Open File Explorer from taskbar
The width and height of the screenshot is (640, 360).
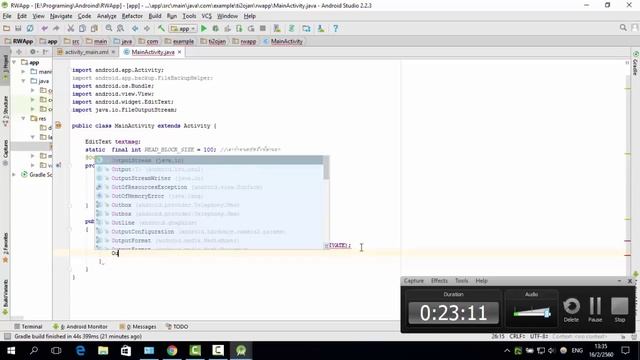click(103, 351)
